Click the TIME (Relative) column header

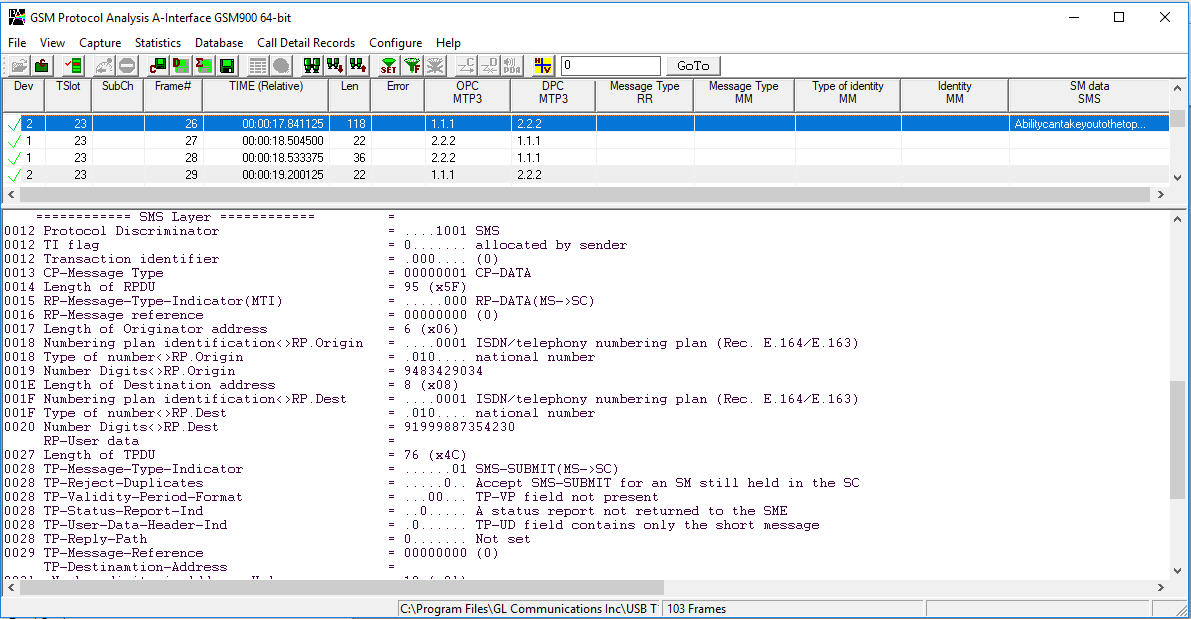(x=266, y=95)
